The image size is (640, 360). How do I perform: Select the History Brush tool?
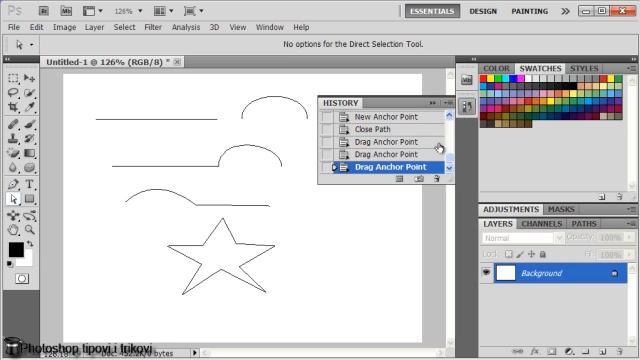[x=29, y=138]
